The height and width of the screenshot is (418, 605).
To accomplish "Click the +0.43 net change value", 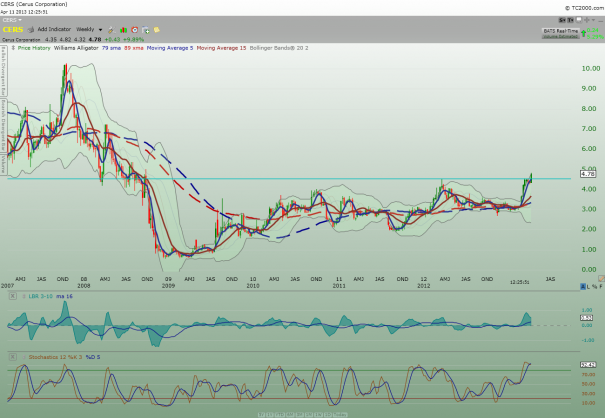I will [x=112, y=39].
